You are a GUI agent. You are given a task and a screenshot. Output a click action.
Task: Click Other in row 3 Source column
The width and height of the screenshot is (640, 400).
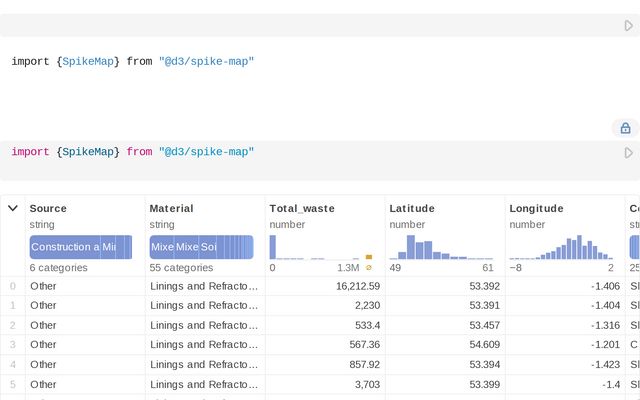click(x=43, y=344)
